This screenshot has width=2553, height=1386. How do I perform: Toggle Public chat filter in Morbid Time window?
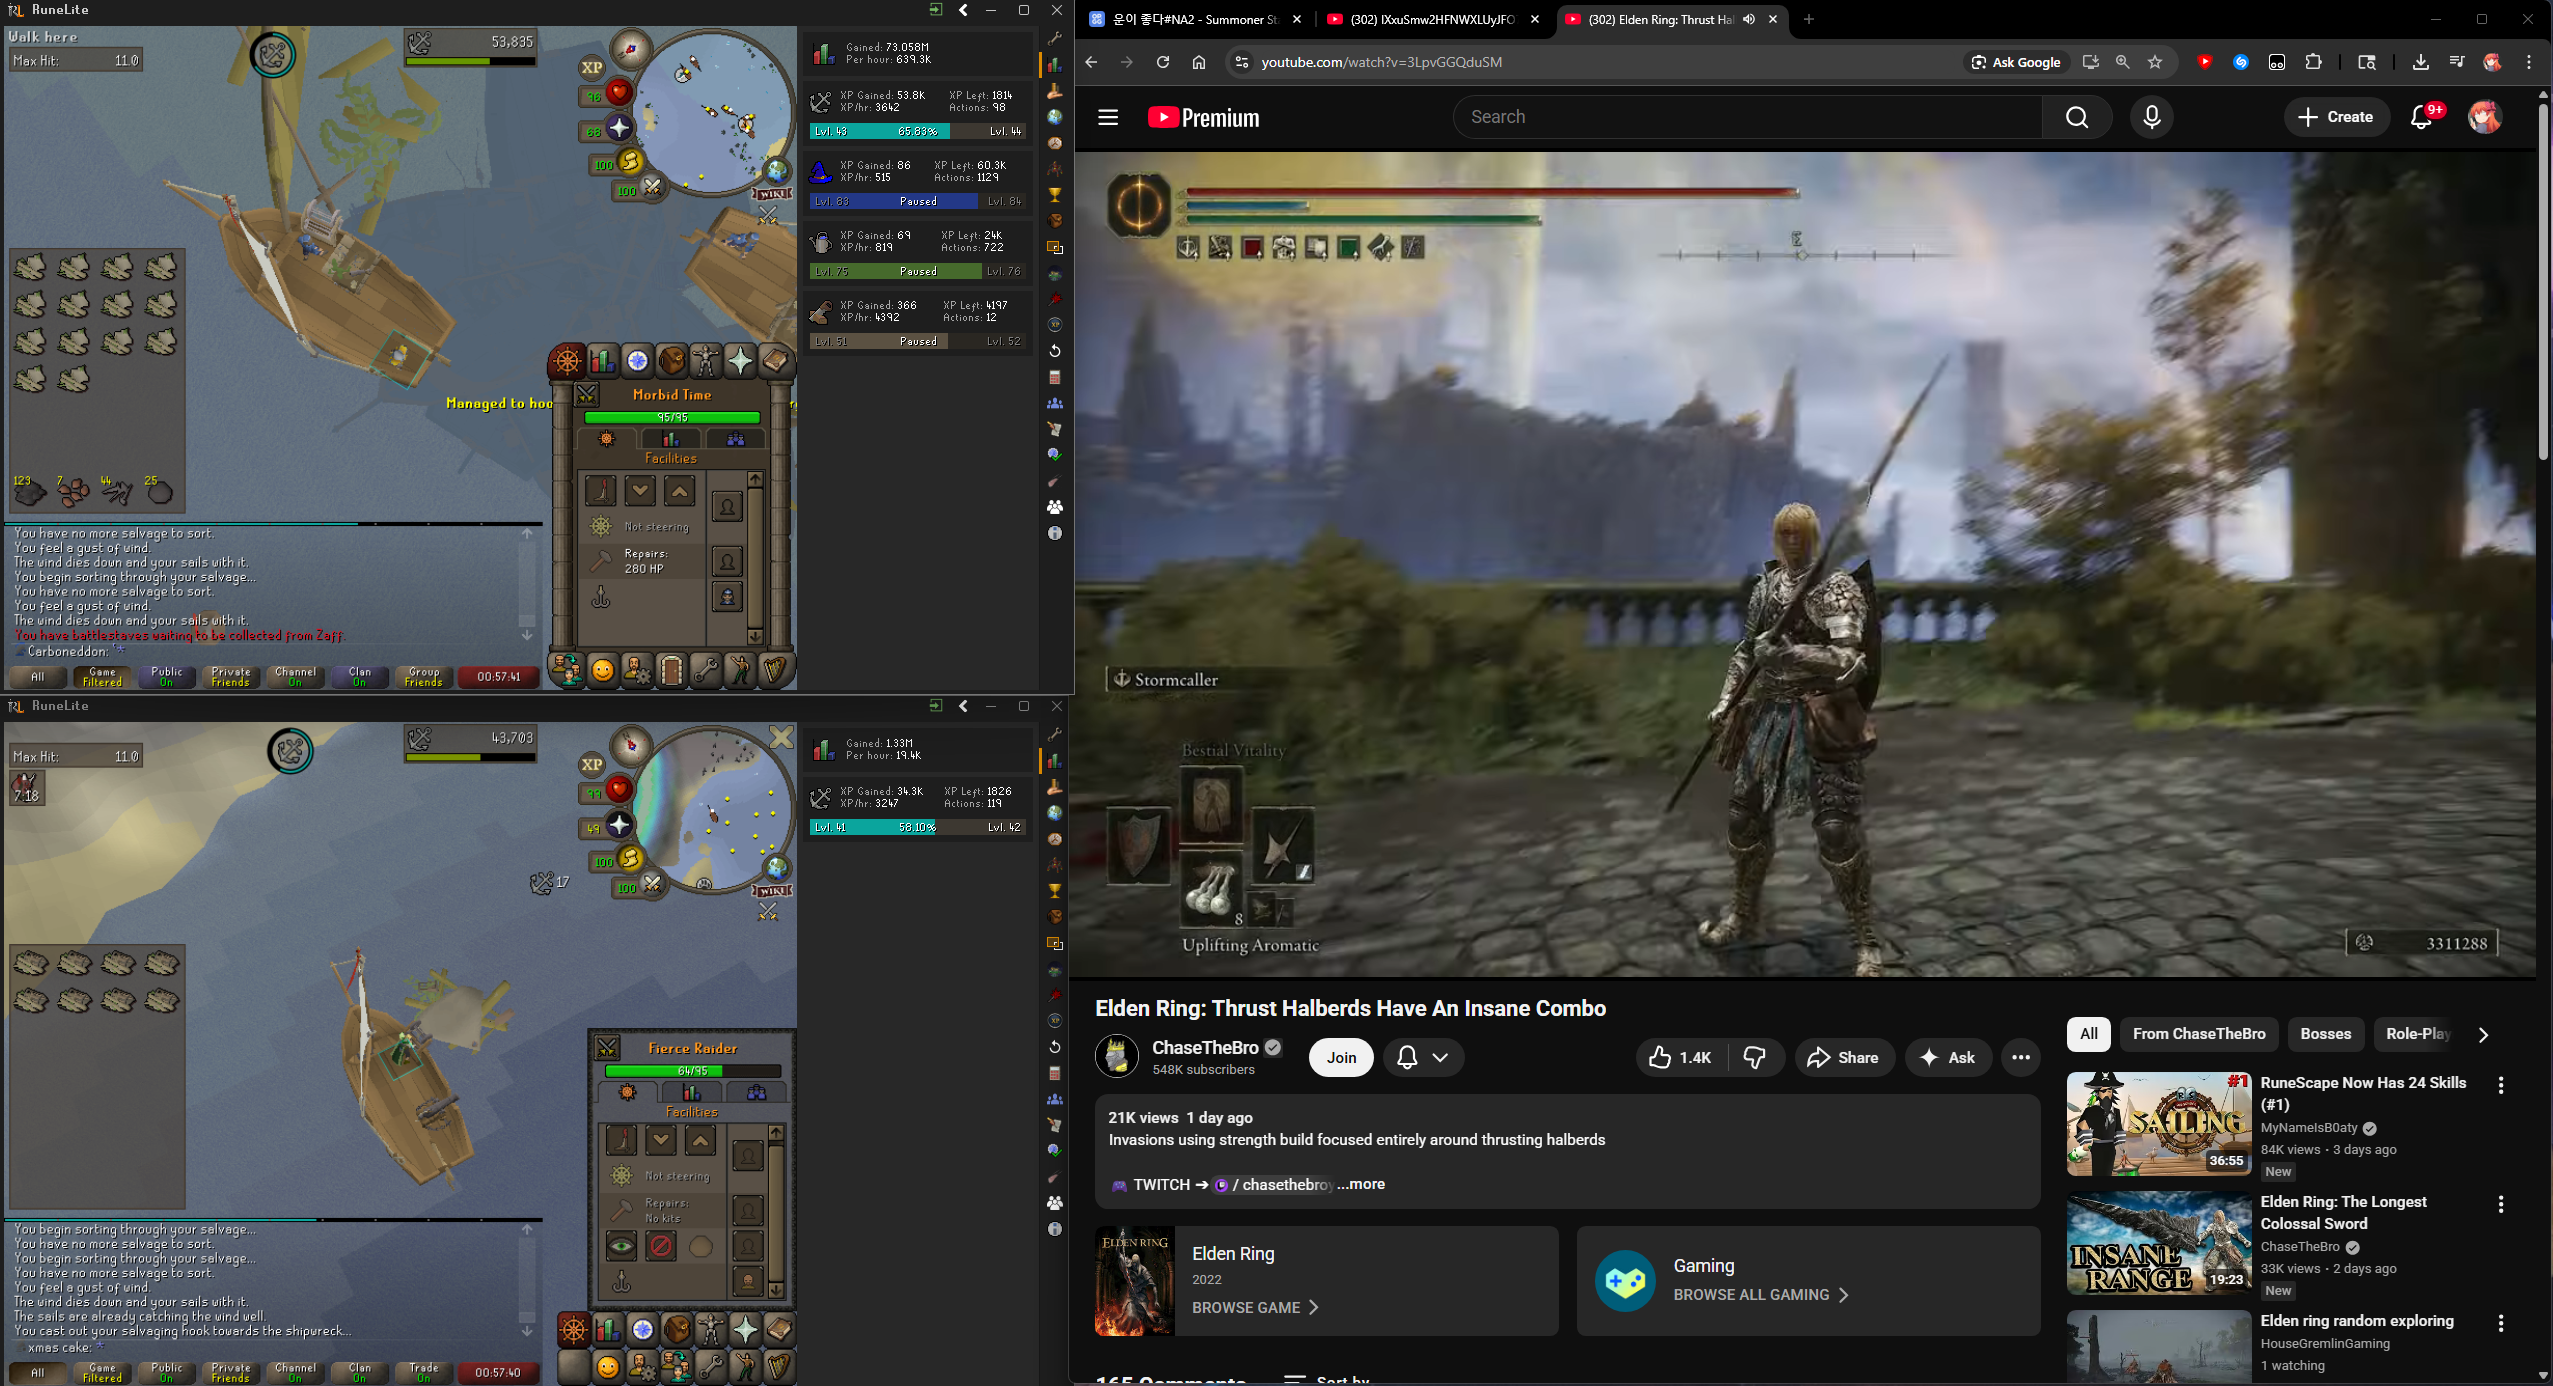click(x=166, y=677)
